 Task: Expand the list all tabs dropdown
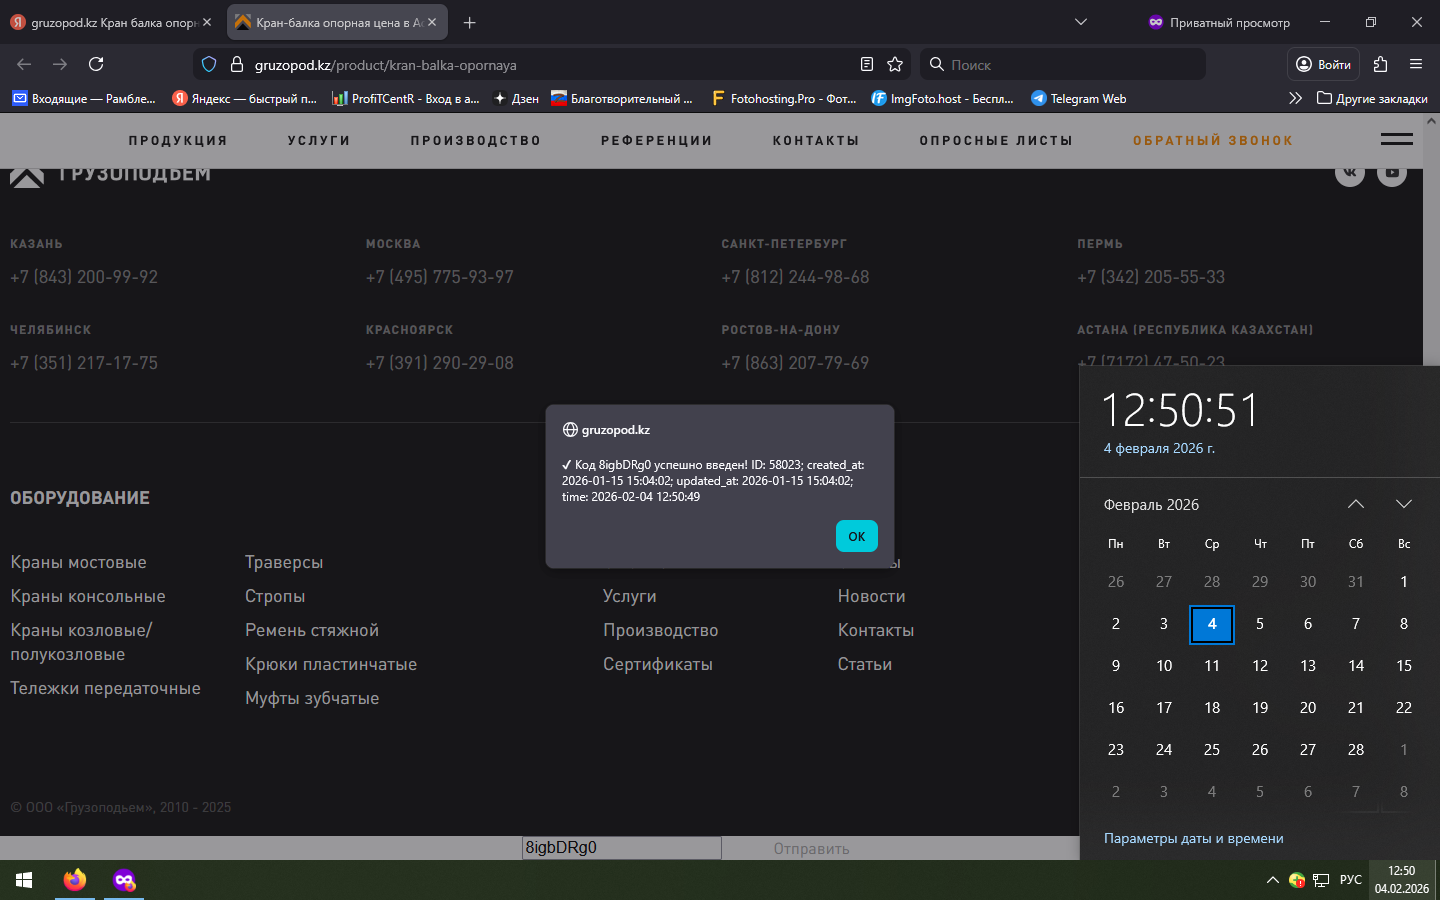coord(1081,22)
